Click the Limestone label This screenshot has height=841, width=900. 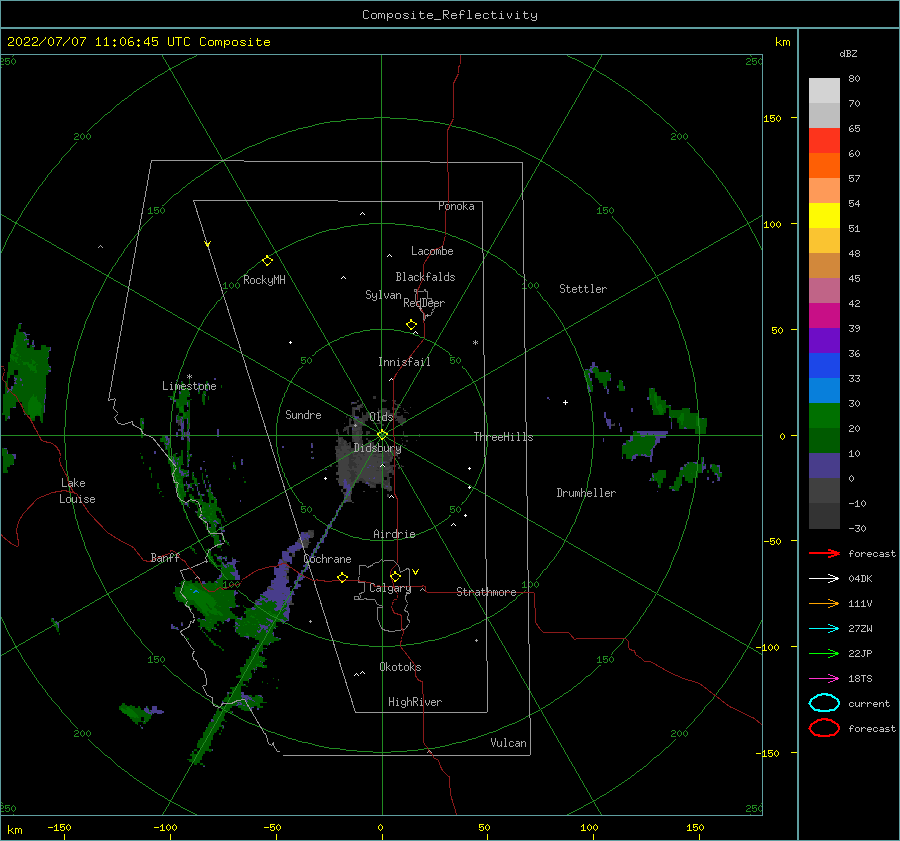(x=189, y=386)
